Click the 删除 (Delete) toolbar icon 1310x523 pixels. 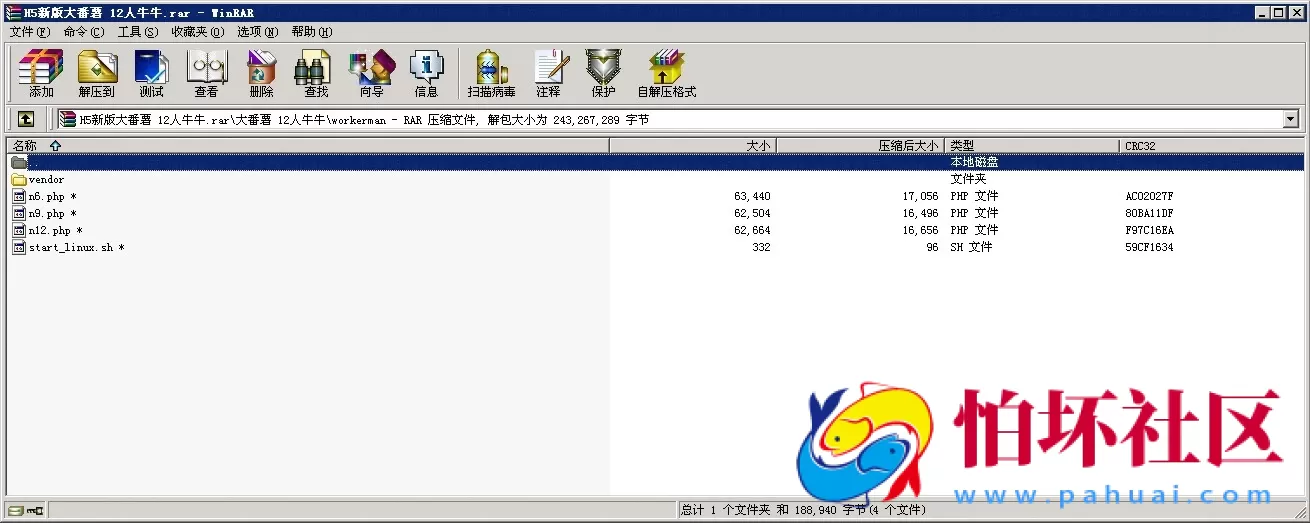click(x=261, y=74)
